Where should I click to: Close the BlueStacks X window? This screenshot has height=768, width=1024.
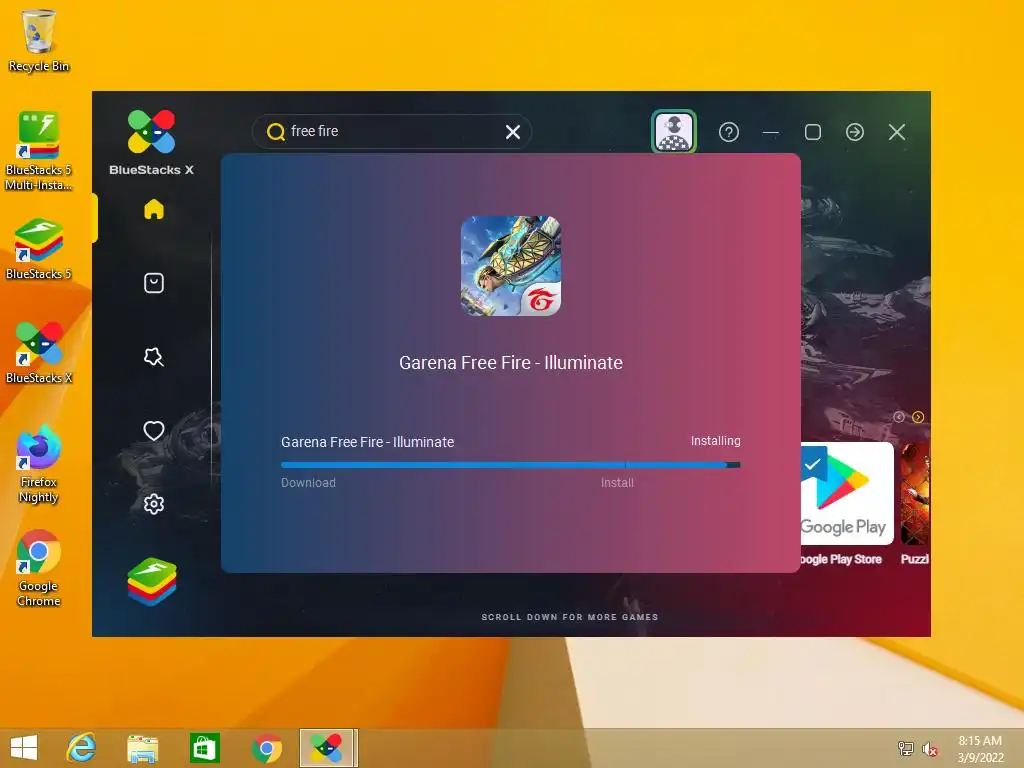(897, 132)
